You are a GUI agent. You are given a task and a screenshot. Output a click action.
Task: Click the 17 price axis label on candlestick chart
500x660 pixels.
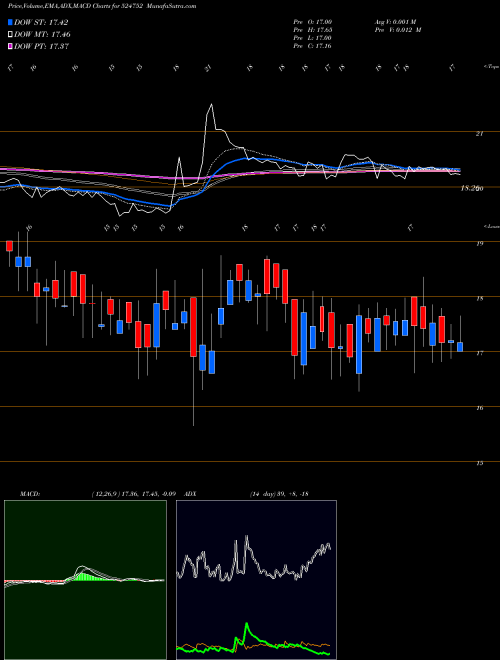click(x=479, y=354)
